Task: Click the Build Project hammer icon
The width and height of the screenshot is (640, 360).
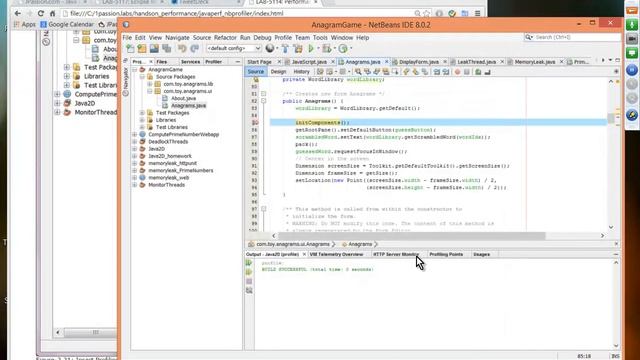Action: click(x=285, y=49)
